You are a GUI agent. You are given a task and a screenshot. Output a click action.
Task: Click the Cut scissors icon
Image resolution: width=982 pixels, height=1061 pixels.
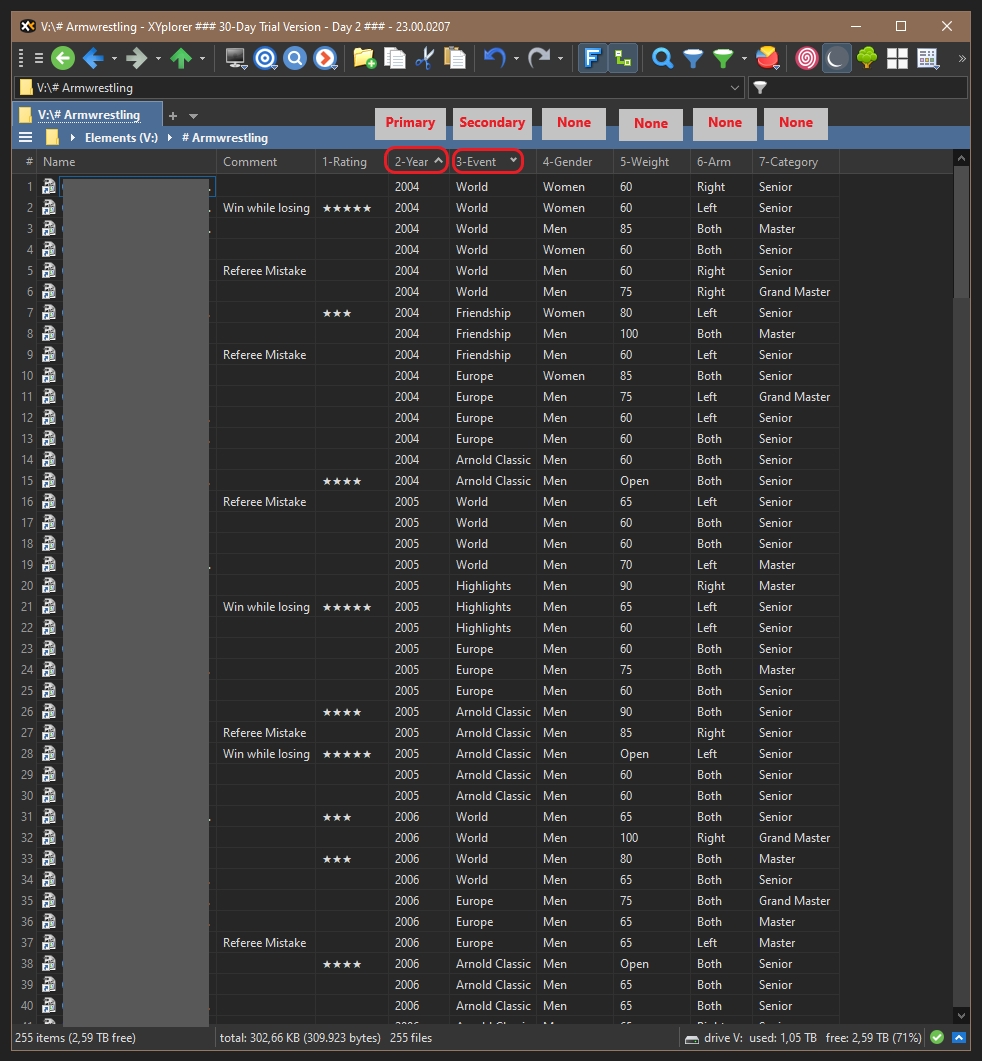point(425,59)
